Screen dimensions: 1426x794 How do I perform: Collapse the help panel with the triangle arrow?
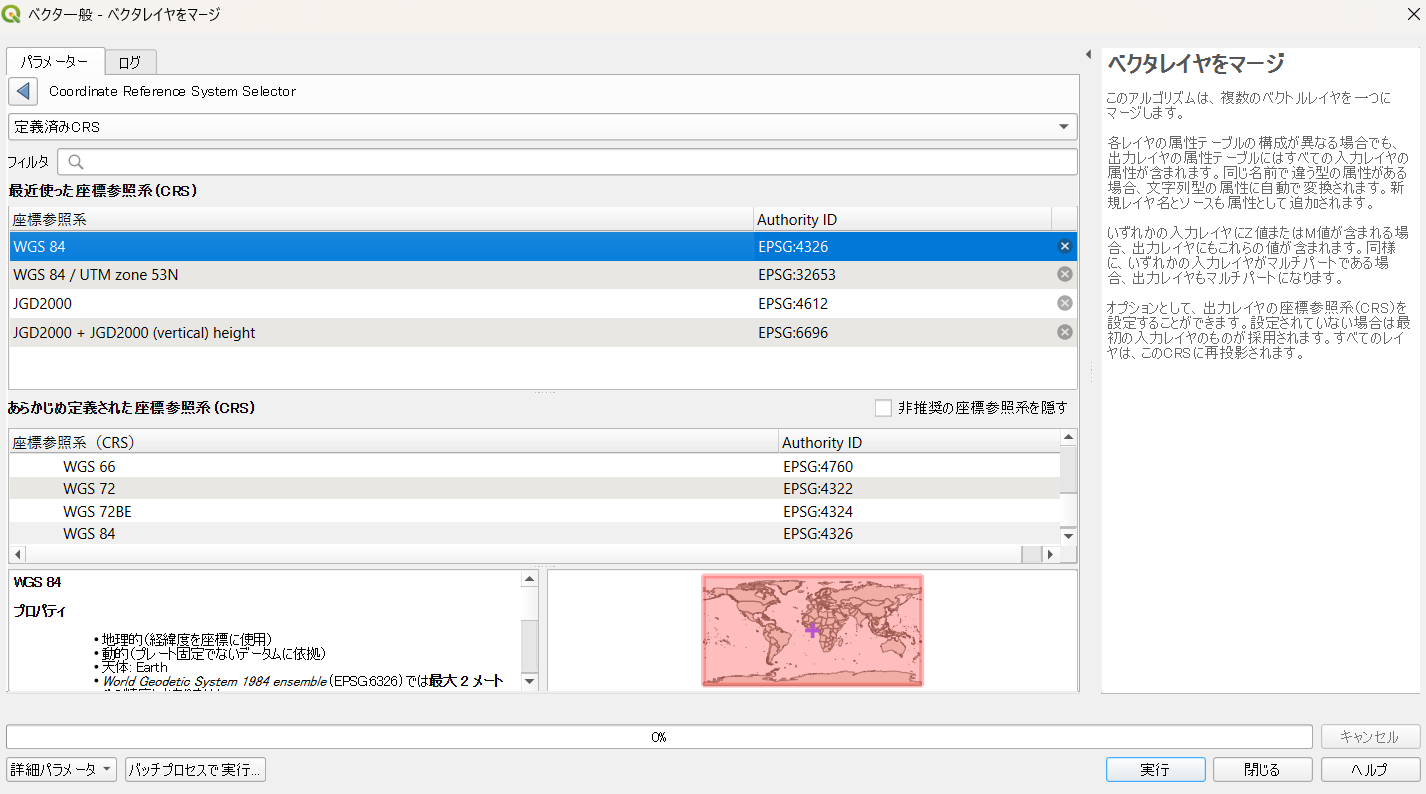coord(1088,54)
